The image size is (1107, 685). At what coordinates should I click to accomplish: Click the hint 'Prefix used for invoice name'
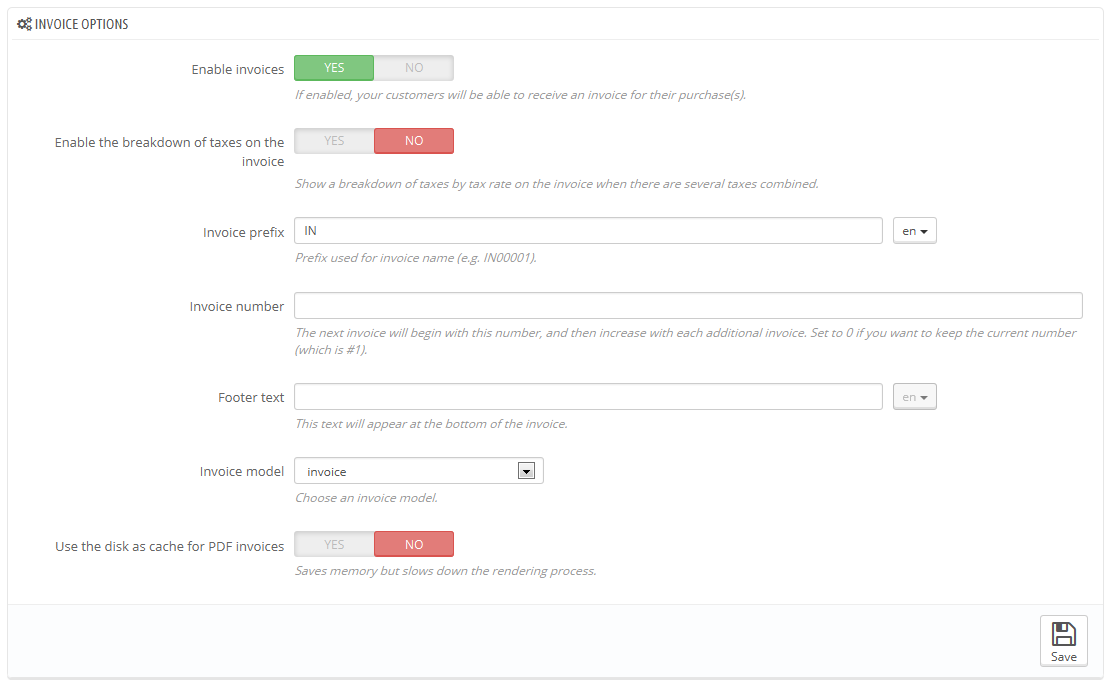tap(416, 258)
